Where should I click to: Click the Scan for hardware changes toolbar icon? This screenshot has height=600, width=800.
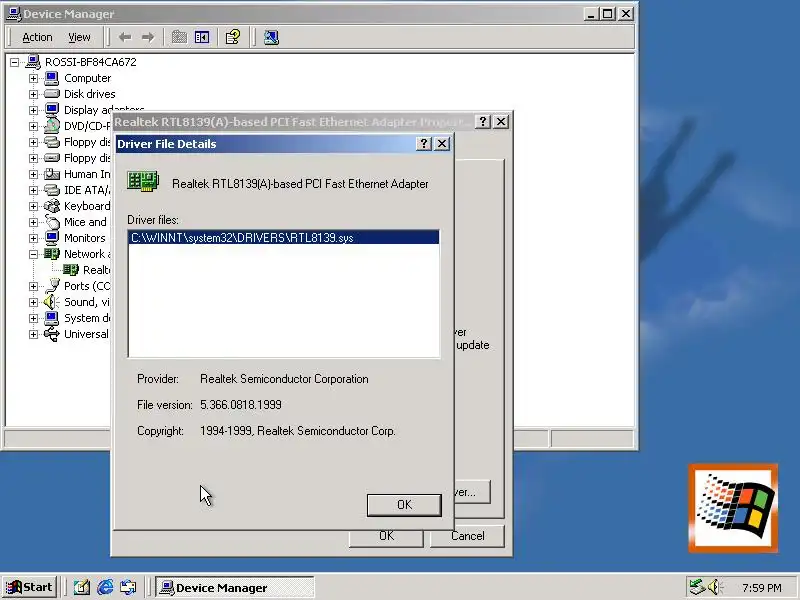click(x=271, y=37)
